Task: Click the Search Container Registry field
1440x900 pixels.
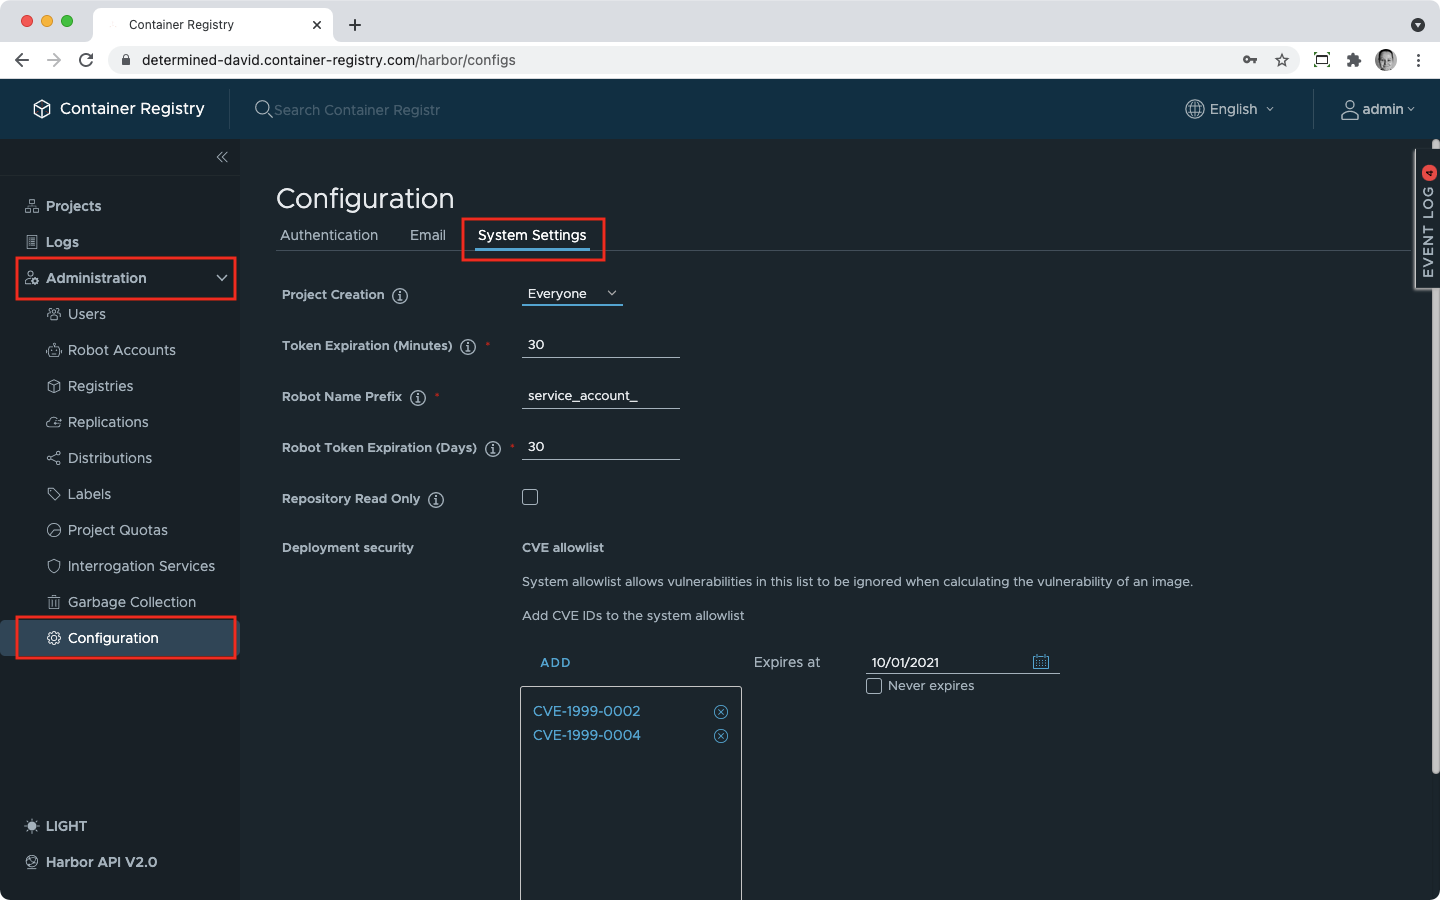Action: pos(358,110)
